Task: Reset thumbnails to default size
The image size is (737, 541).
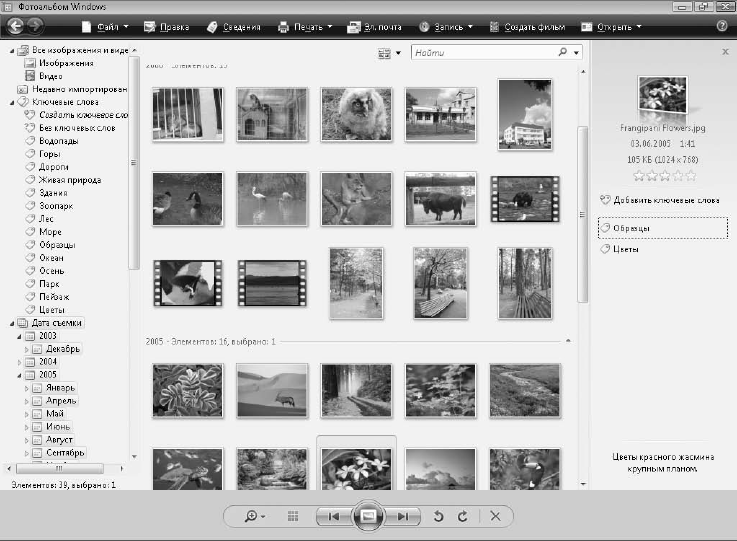Action: (x=293, y=516)
